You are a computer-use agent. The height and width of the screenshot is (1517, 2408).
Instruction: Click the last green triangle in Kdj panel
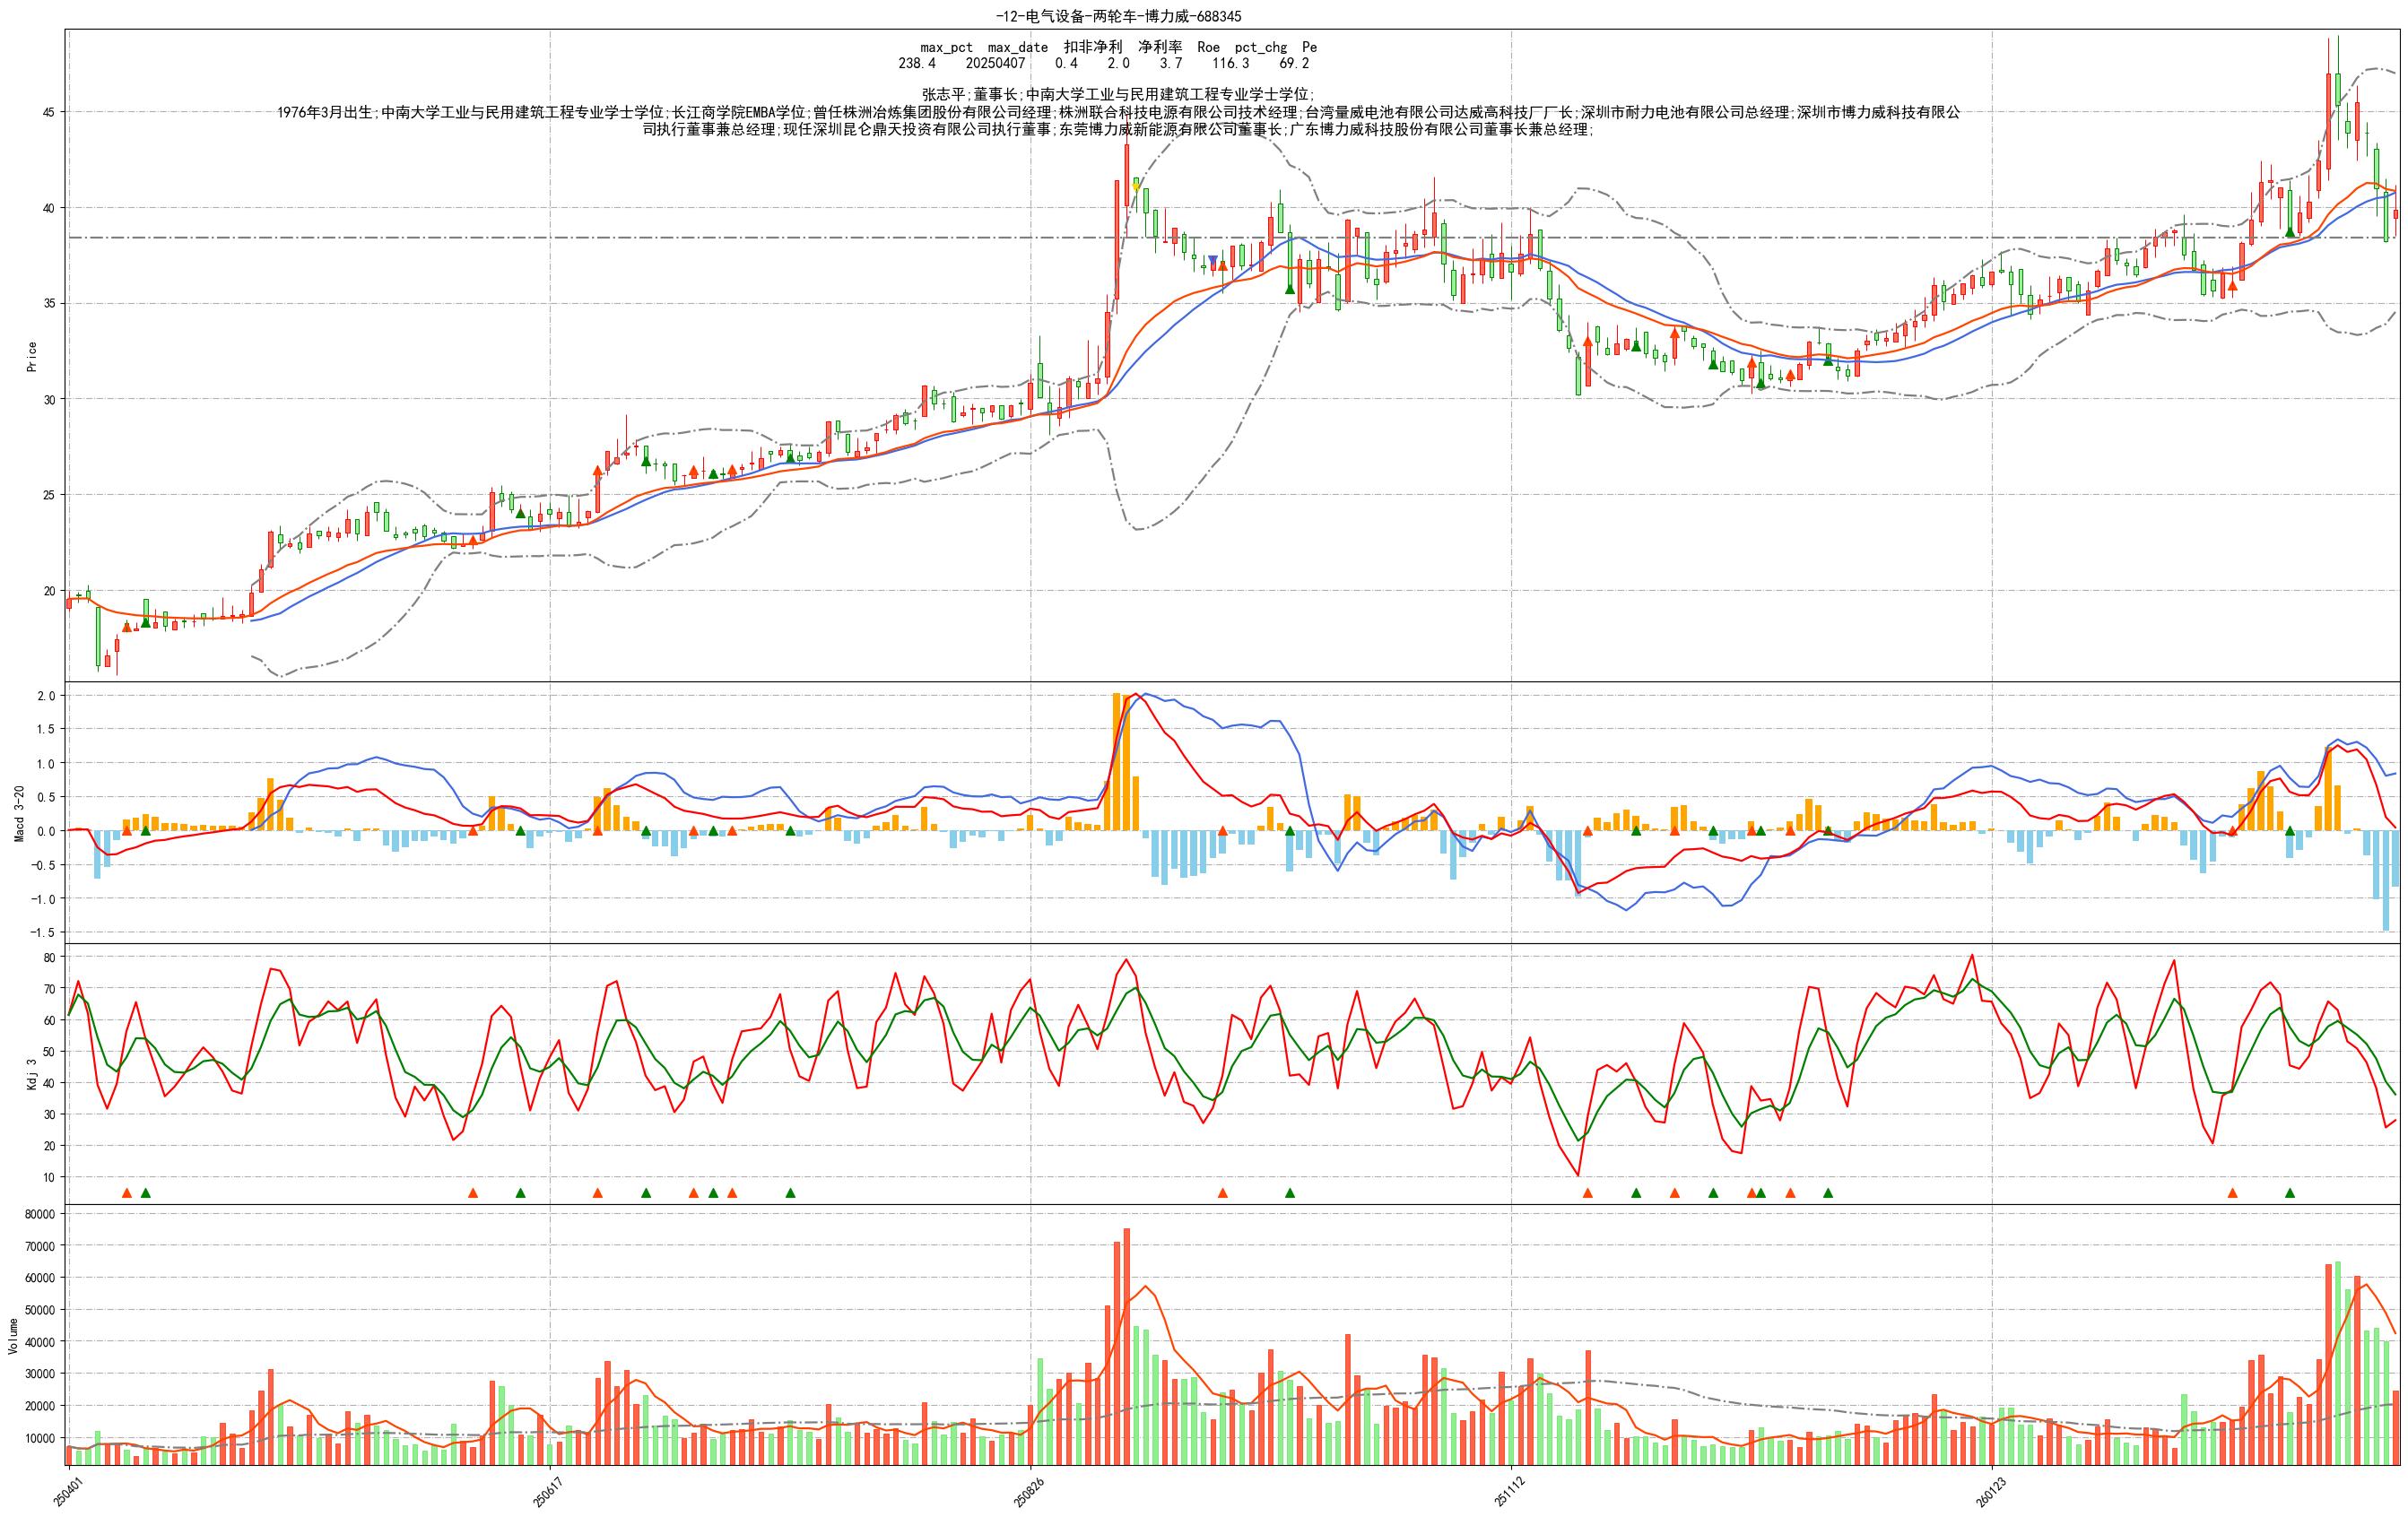[x=2290, y=1192]
